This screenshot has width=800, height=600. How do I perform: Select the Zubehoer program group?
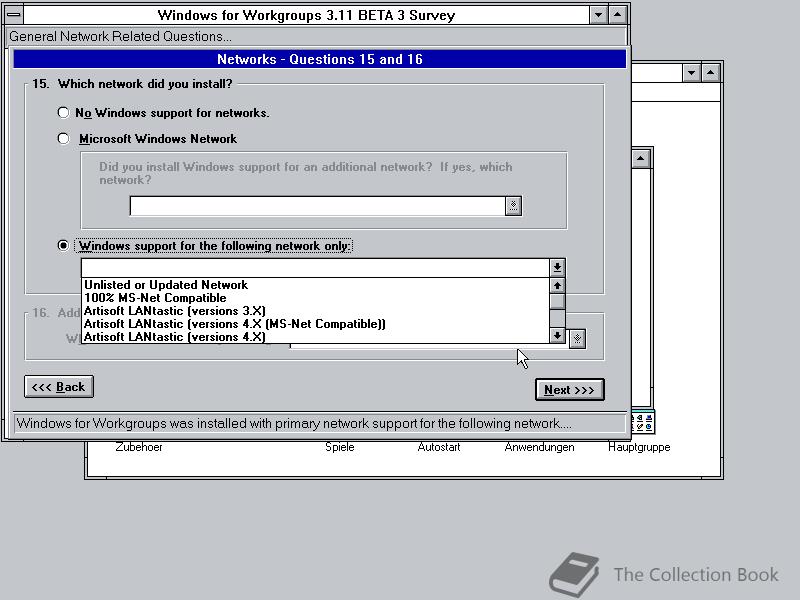point(139,447)
